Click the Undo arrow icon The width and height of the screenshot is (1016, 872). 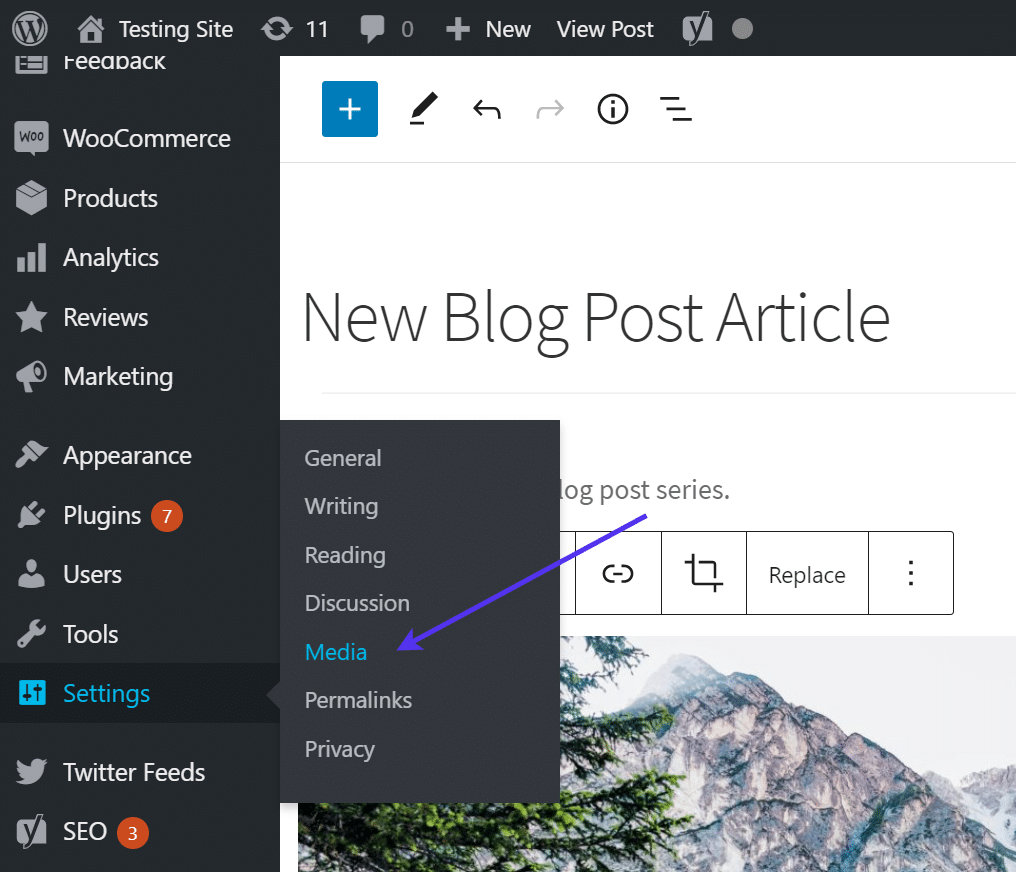click(487, 109)
